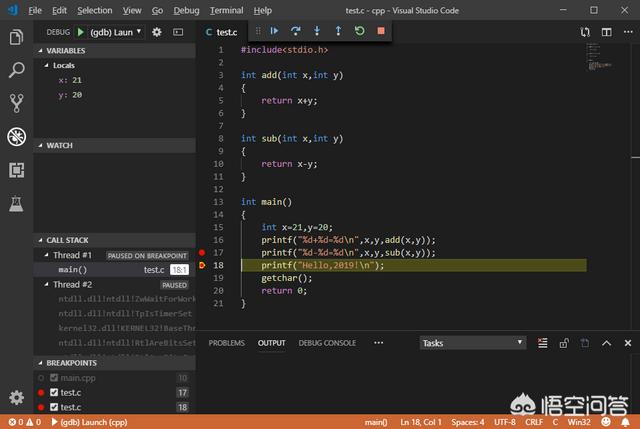
Task: Change encoding via UTF-8 status item
Action: click(x=504, y=422)
